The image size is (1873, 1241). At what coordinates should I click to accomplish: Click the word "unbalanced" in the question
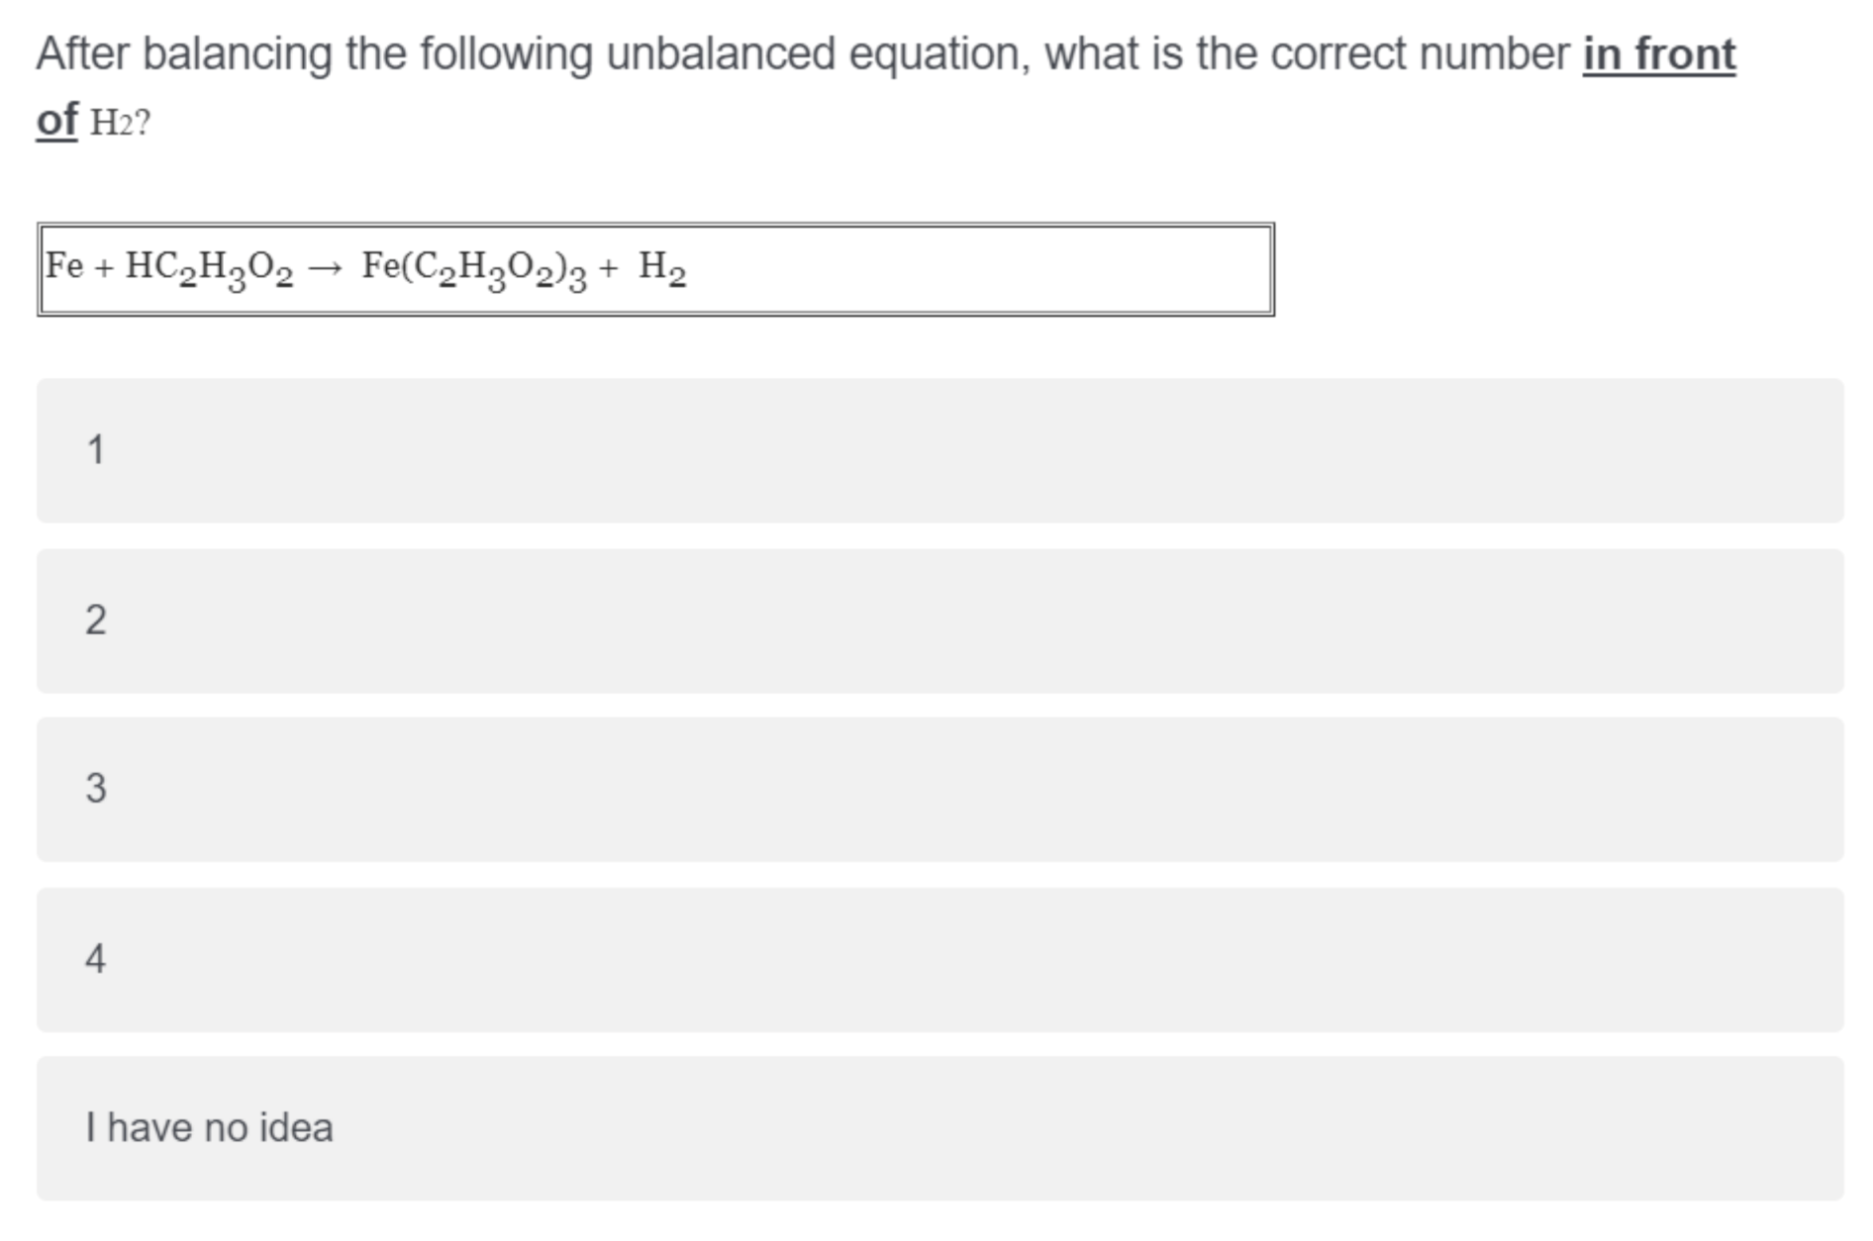[x=720, y=54]
